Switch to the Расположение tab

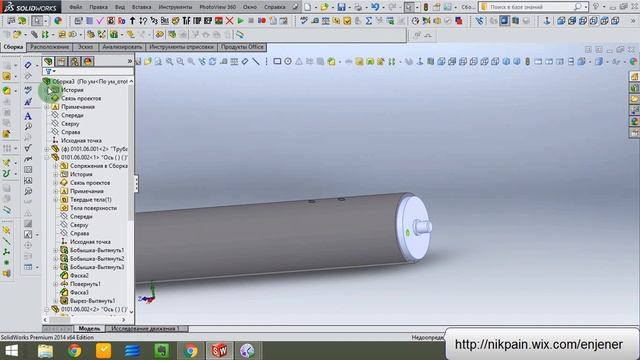point(49,47)
